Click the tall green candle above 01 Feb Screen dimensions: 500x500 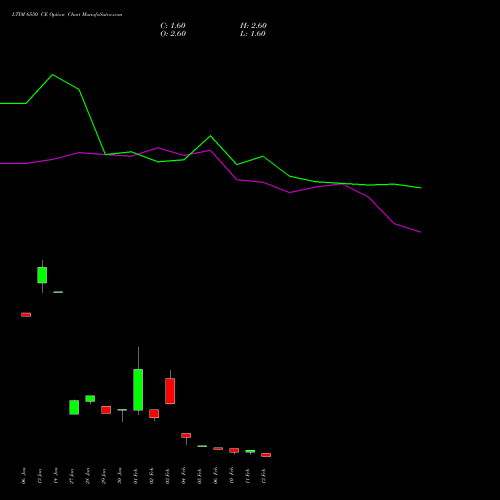(138, 390)
